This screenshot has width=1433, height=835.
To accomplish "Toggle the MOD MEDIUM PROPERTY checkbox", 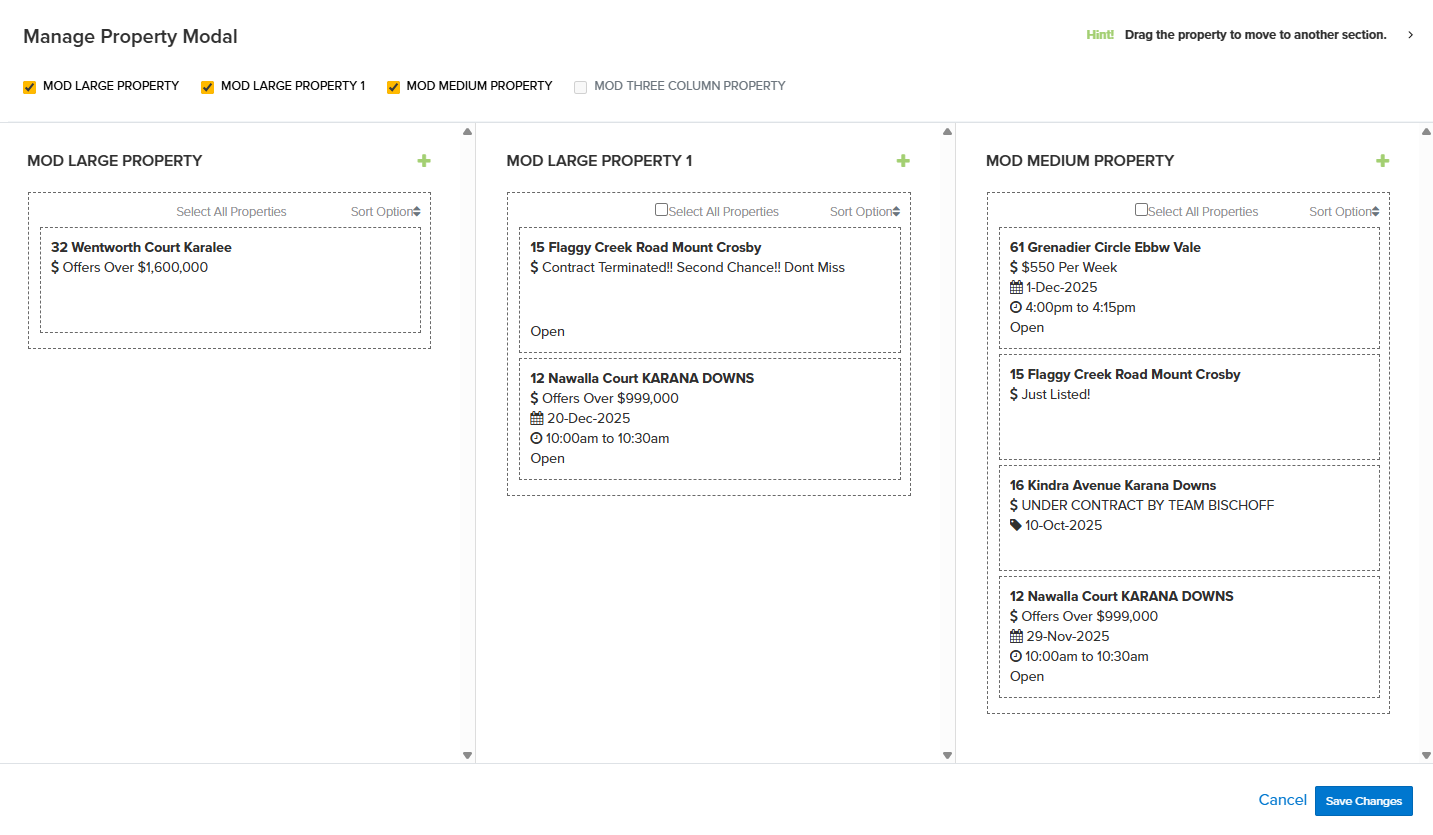I will 393,87.
